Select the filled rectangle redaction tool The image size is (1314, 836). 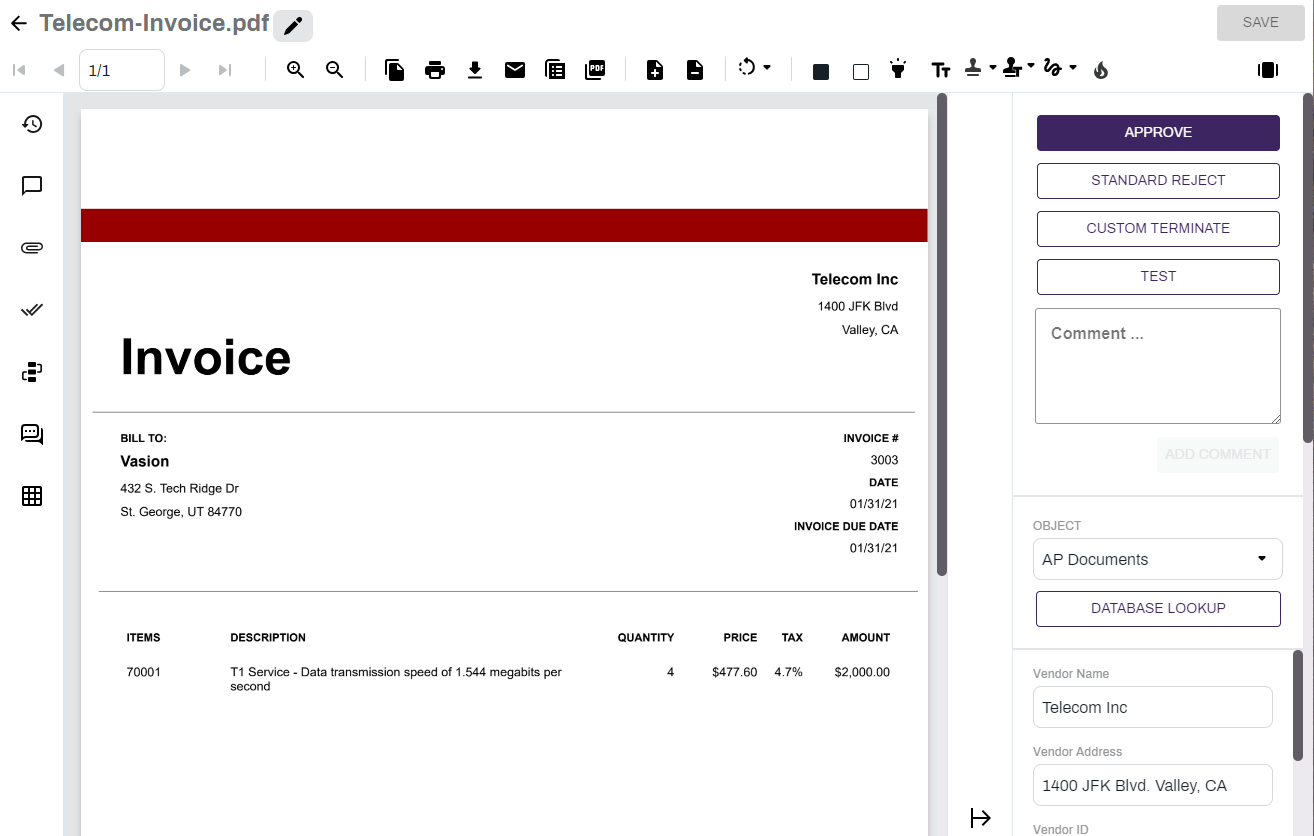pos(821,71)
